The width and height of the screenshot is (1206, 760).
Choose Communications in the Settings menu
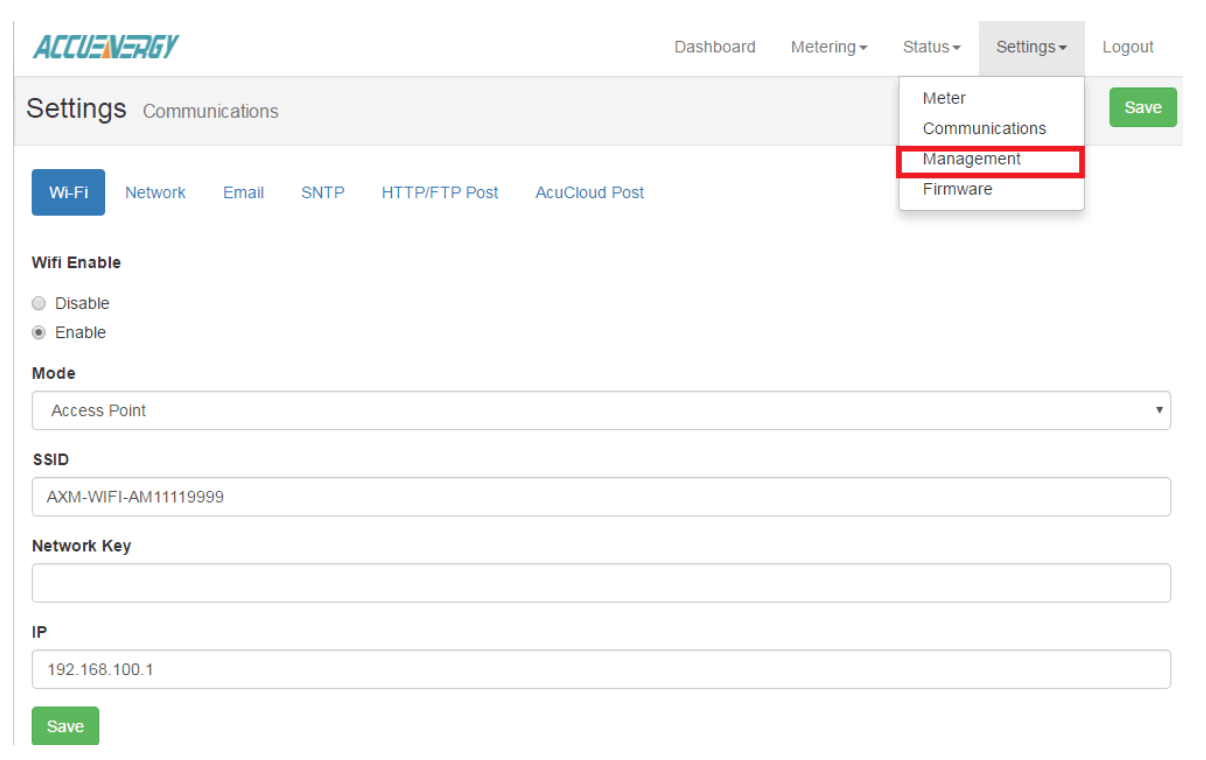tap(984, 128)
